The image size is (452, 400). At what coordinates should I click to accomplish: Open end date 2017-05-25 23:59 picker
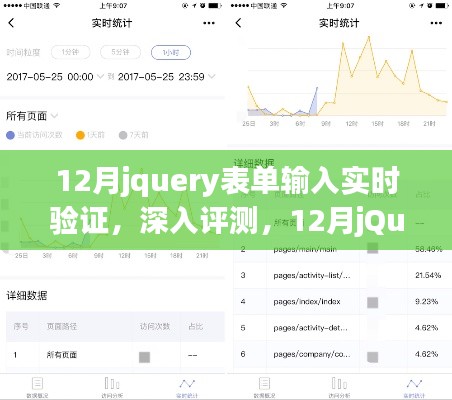[x=166, y=77]
